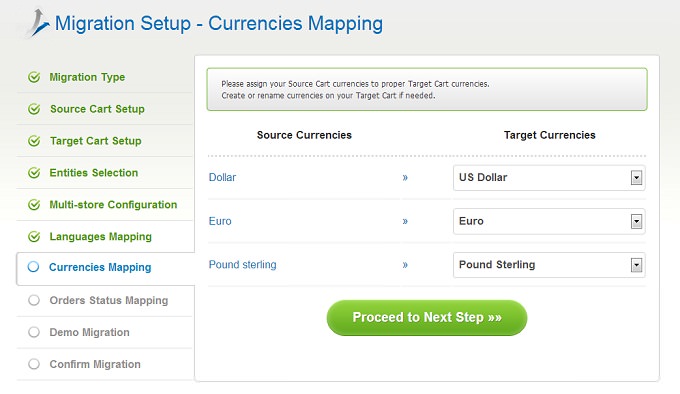Click the green checkmark next to Migration Type
Image resolution: width=680 pixels, height=394 pixels.
tap(34, 77)
